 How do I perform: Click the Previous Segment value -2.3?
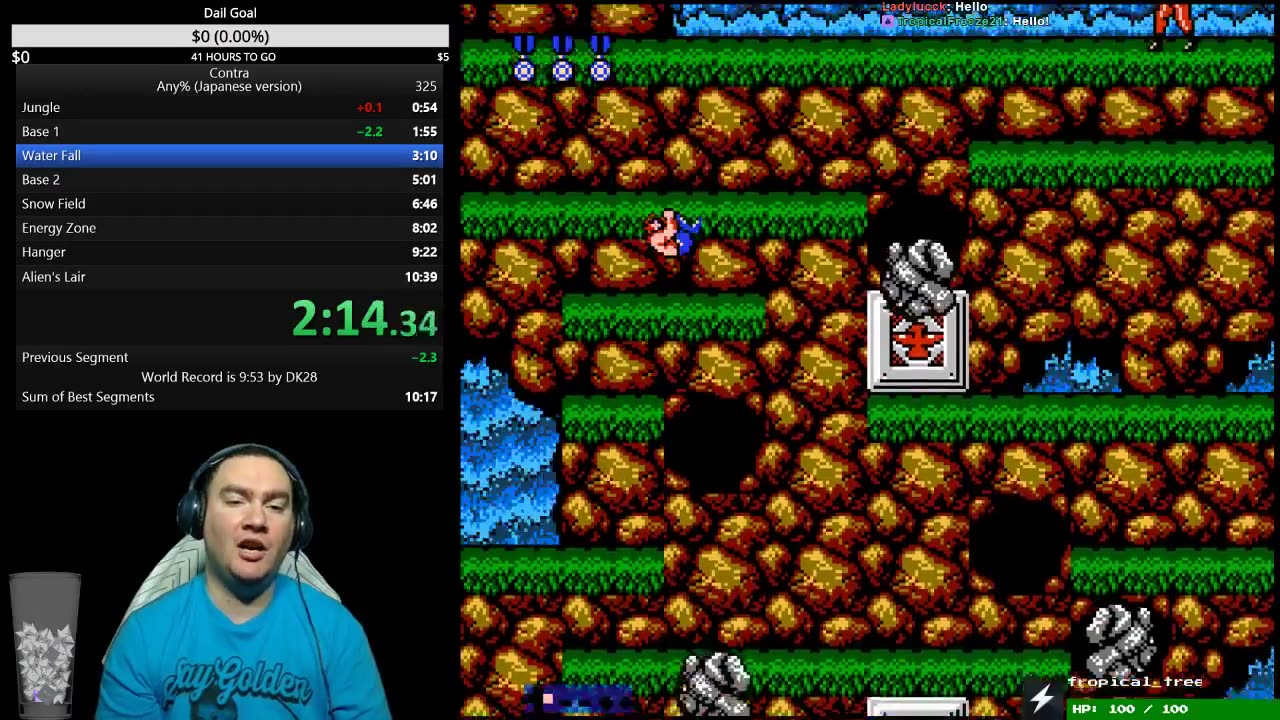click(424, 357)
